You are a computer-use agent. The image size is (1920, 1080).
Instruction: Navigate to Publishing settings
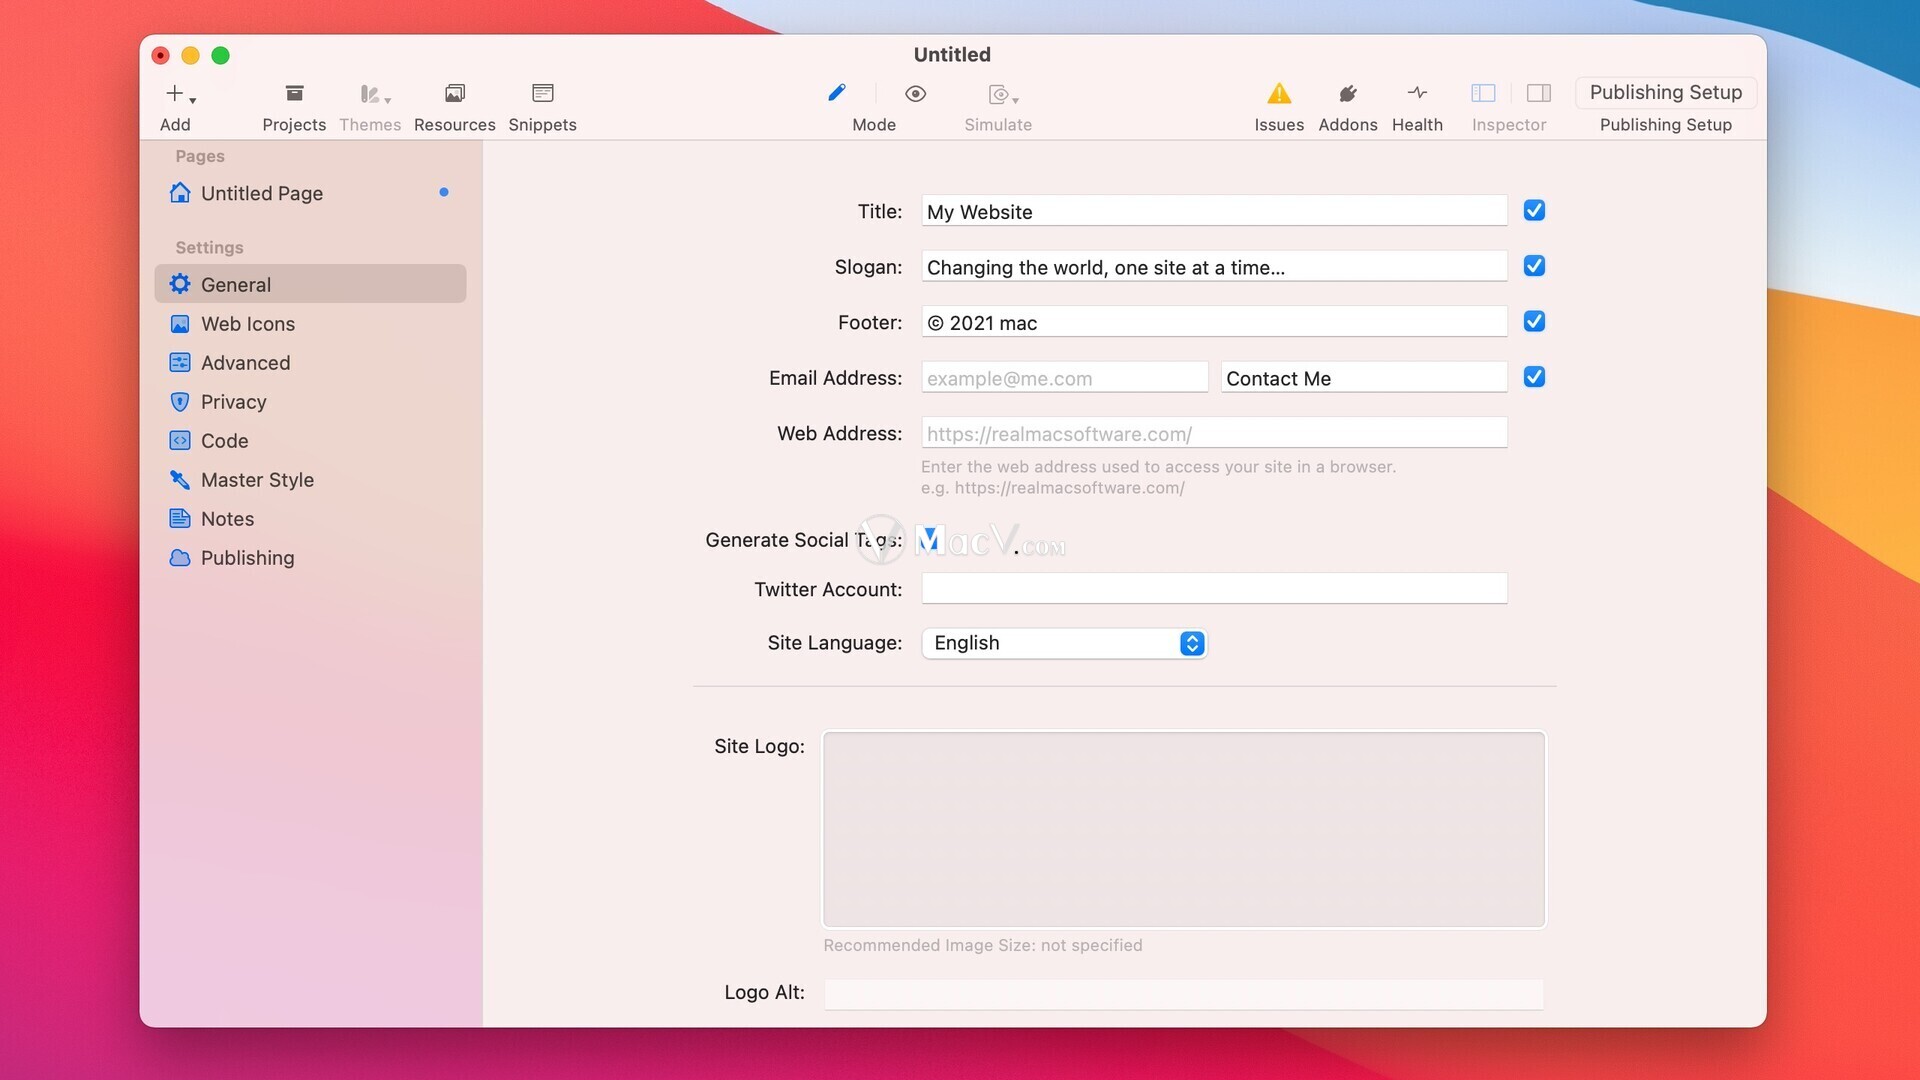click(x=247, y=556)
